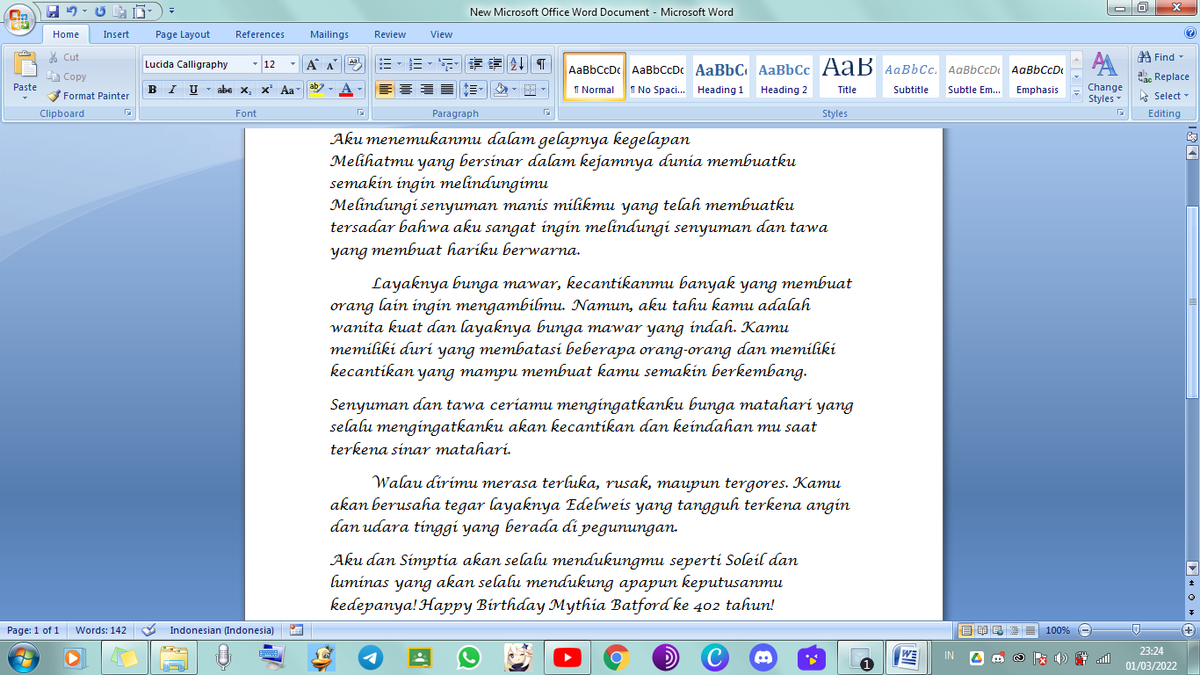Screen dimensions: 1200x675
Task: Center align the paragraph
Action: coord(405,89)
